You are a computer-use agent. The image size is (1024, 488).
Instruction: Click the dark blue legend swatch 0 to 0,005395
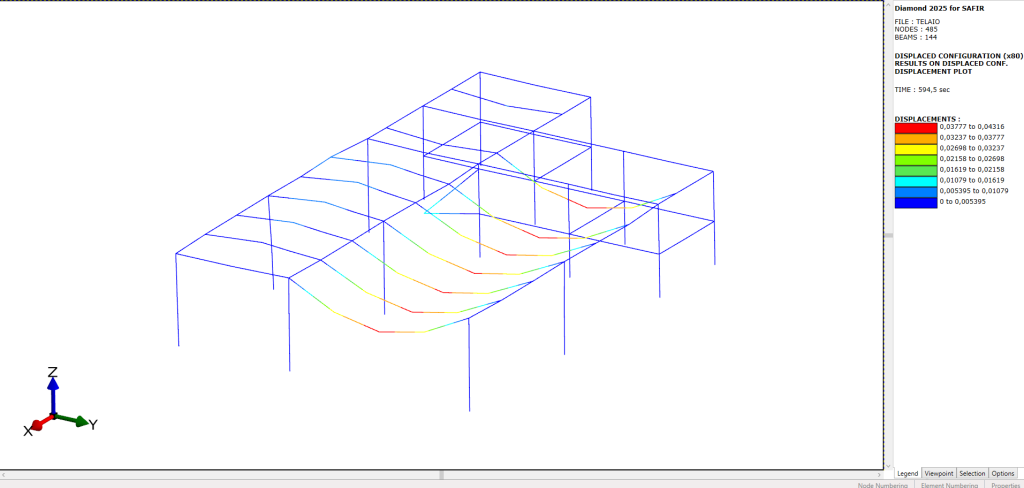(x=916, y=202)
